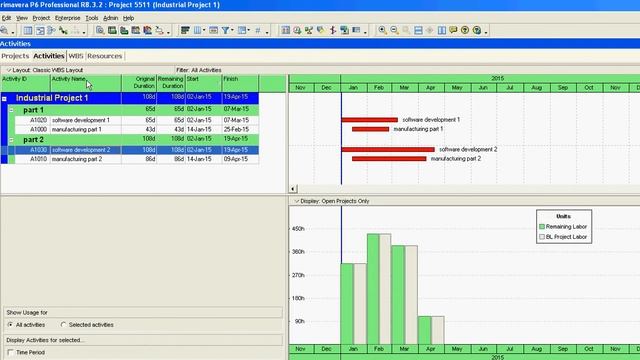Collapse the part 1 WBS group
This screenshot has width=640, height=360.
[11, 110]
